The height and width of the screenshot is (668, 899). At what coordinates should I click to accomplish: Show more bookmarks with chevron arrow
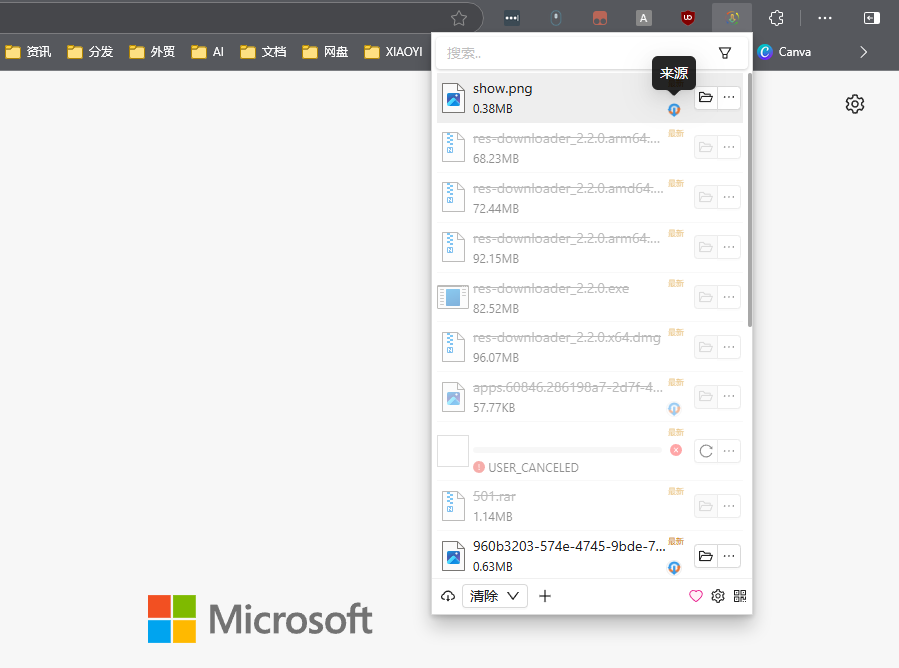(x=863, y=52)
